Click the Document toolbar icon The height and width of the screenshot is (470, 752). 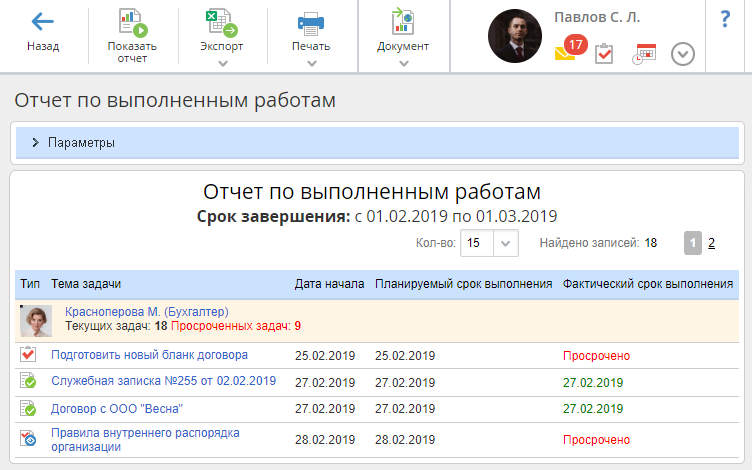tap(403, 21)
